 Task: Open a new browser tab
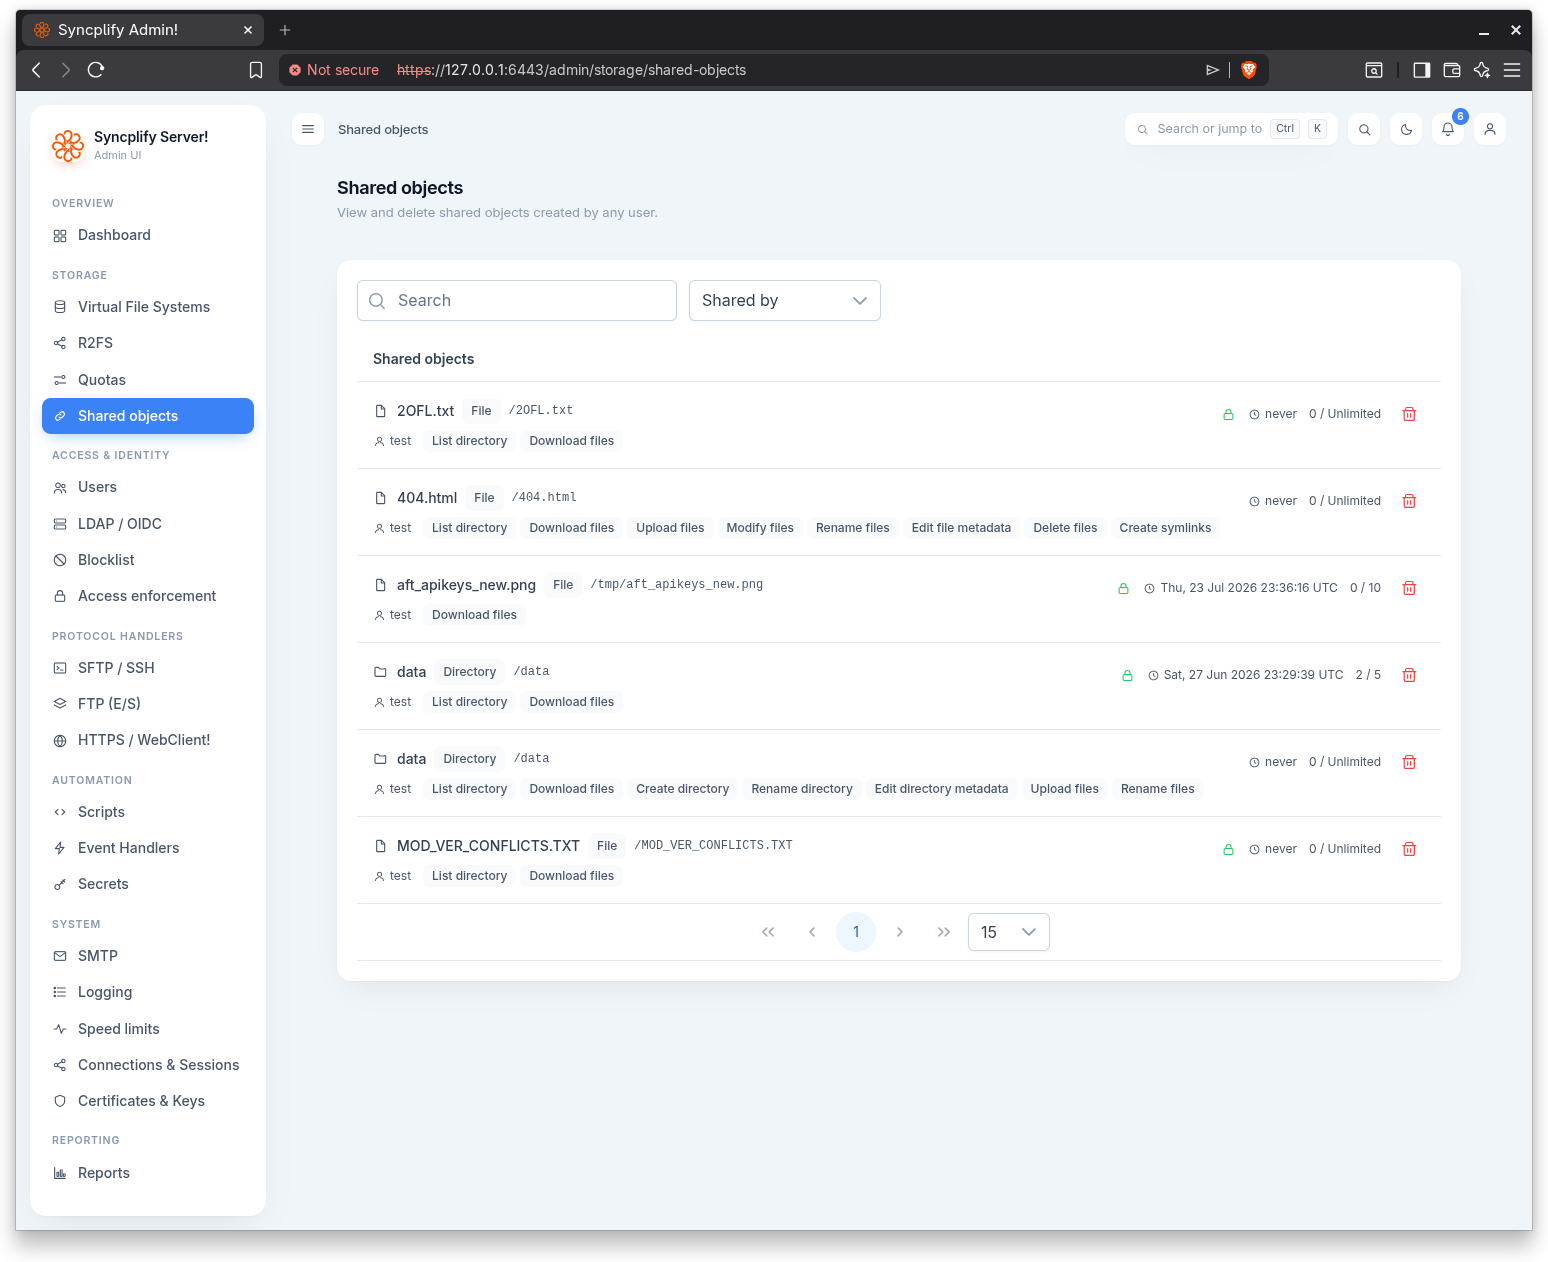click(x=285, y=30)
